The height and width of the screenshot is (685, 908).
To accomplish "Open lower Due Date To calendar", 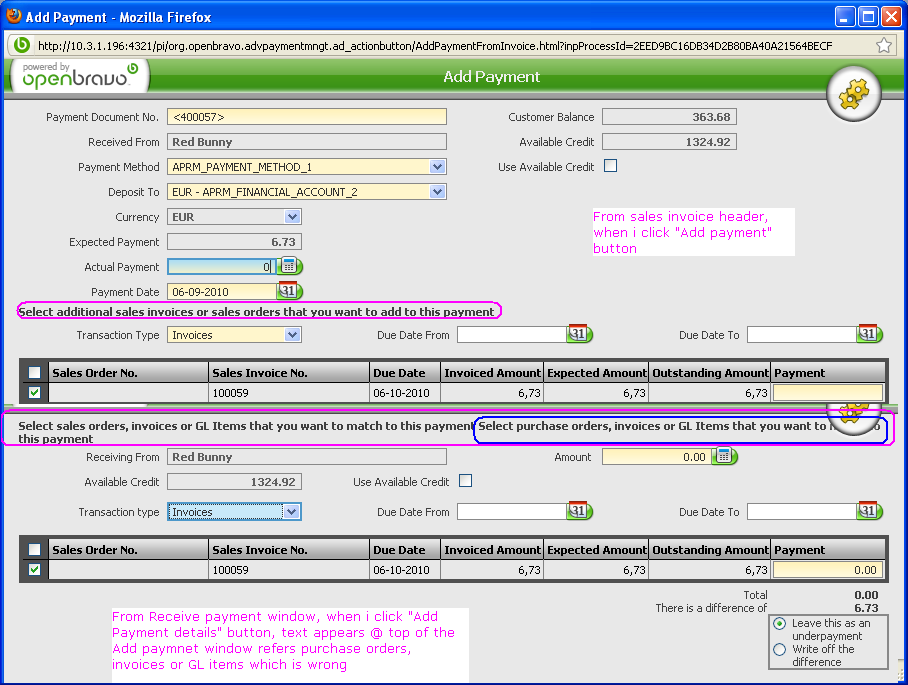I will pos(869,511).
